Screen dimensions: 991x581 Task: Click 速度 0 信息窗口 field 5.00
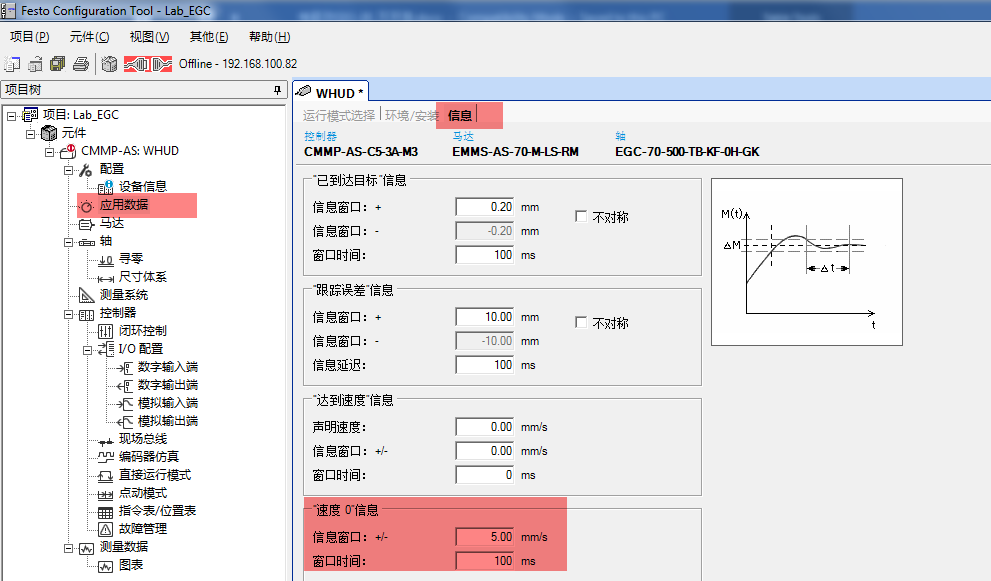485,537
